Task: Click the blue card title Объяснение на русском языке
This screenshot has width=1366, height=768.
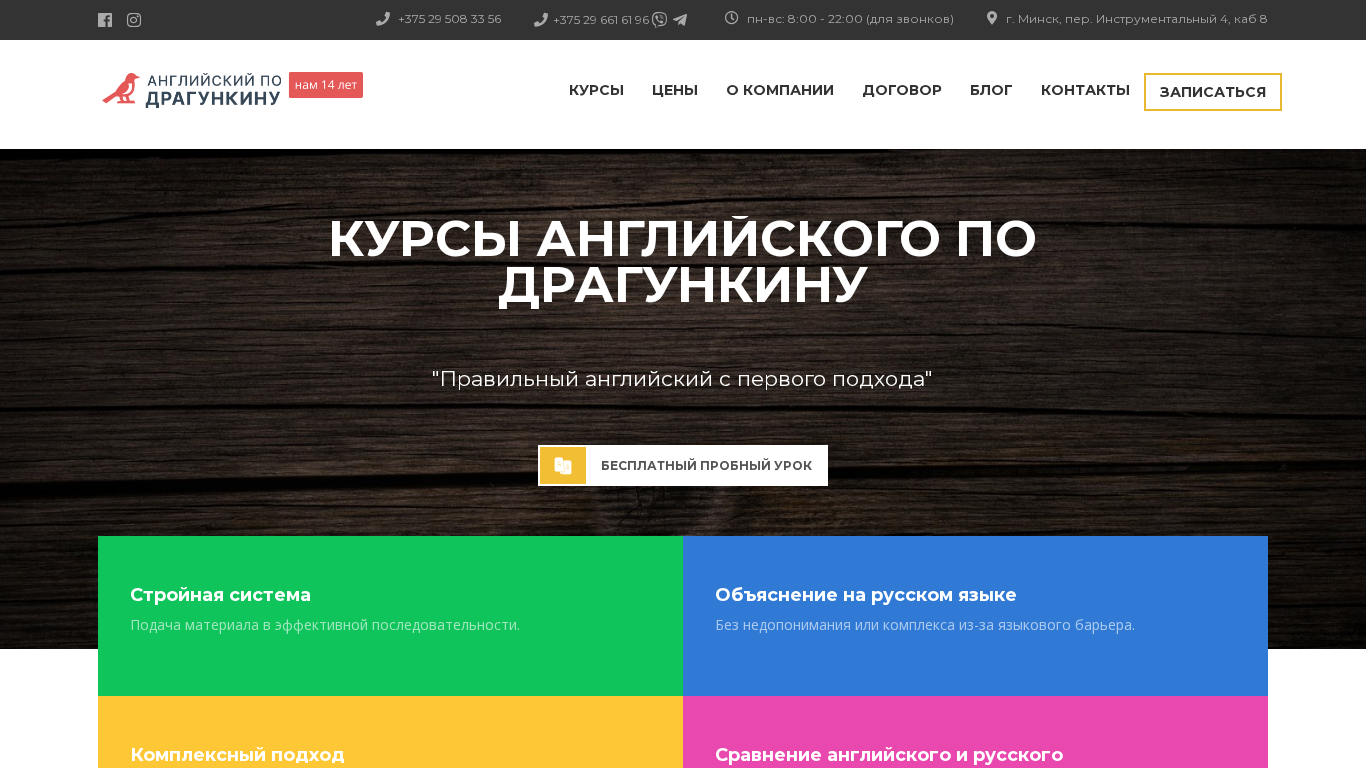Action: tap(866, 595)
